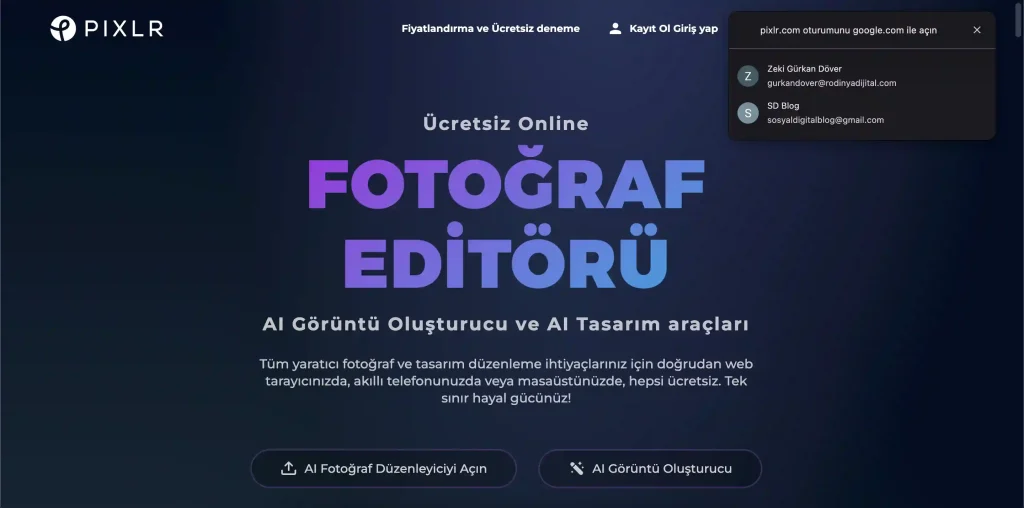The image size is (1024, 508).
Task: Click the magic wand icon
Action: (577, 468)
